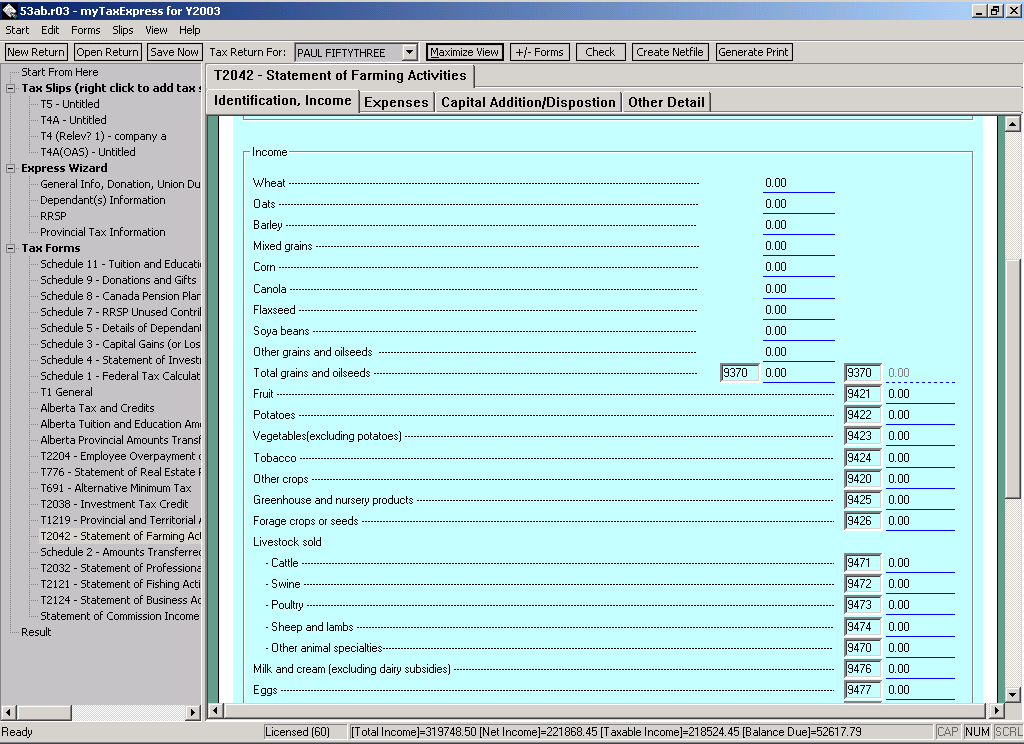Switch to Capital Addition/Dispostion tab
This screenshot has width=1024, height=744.
pyautogui.click(x=528, y=102)
